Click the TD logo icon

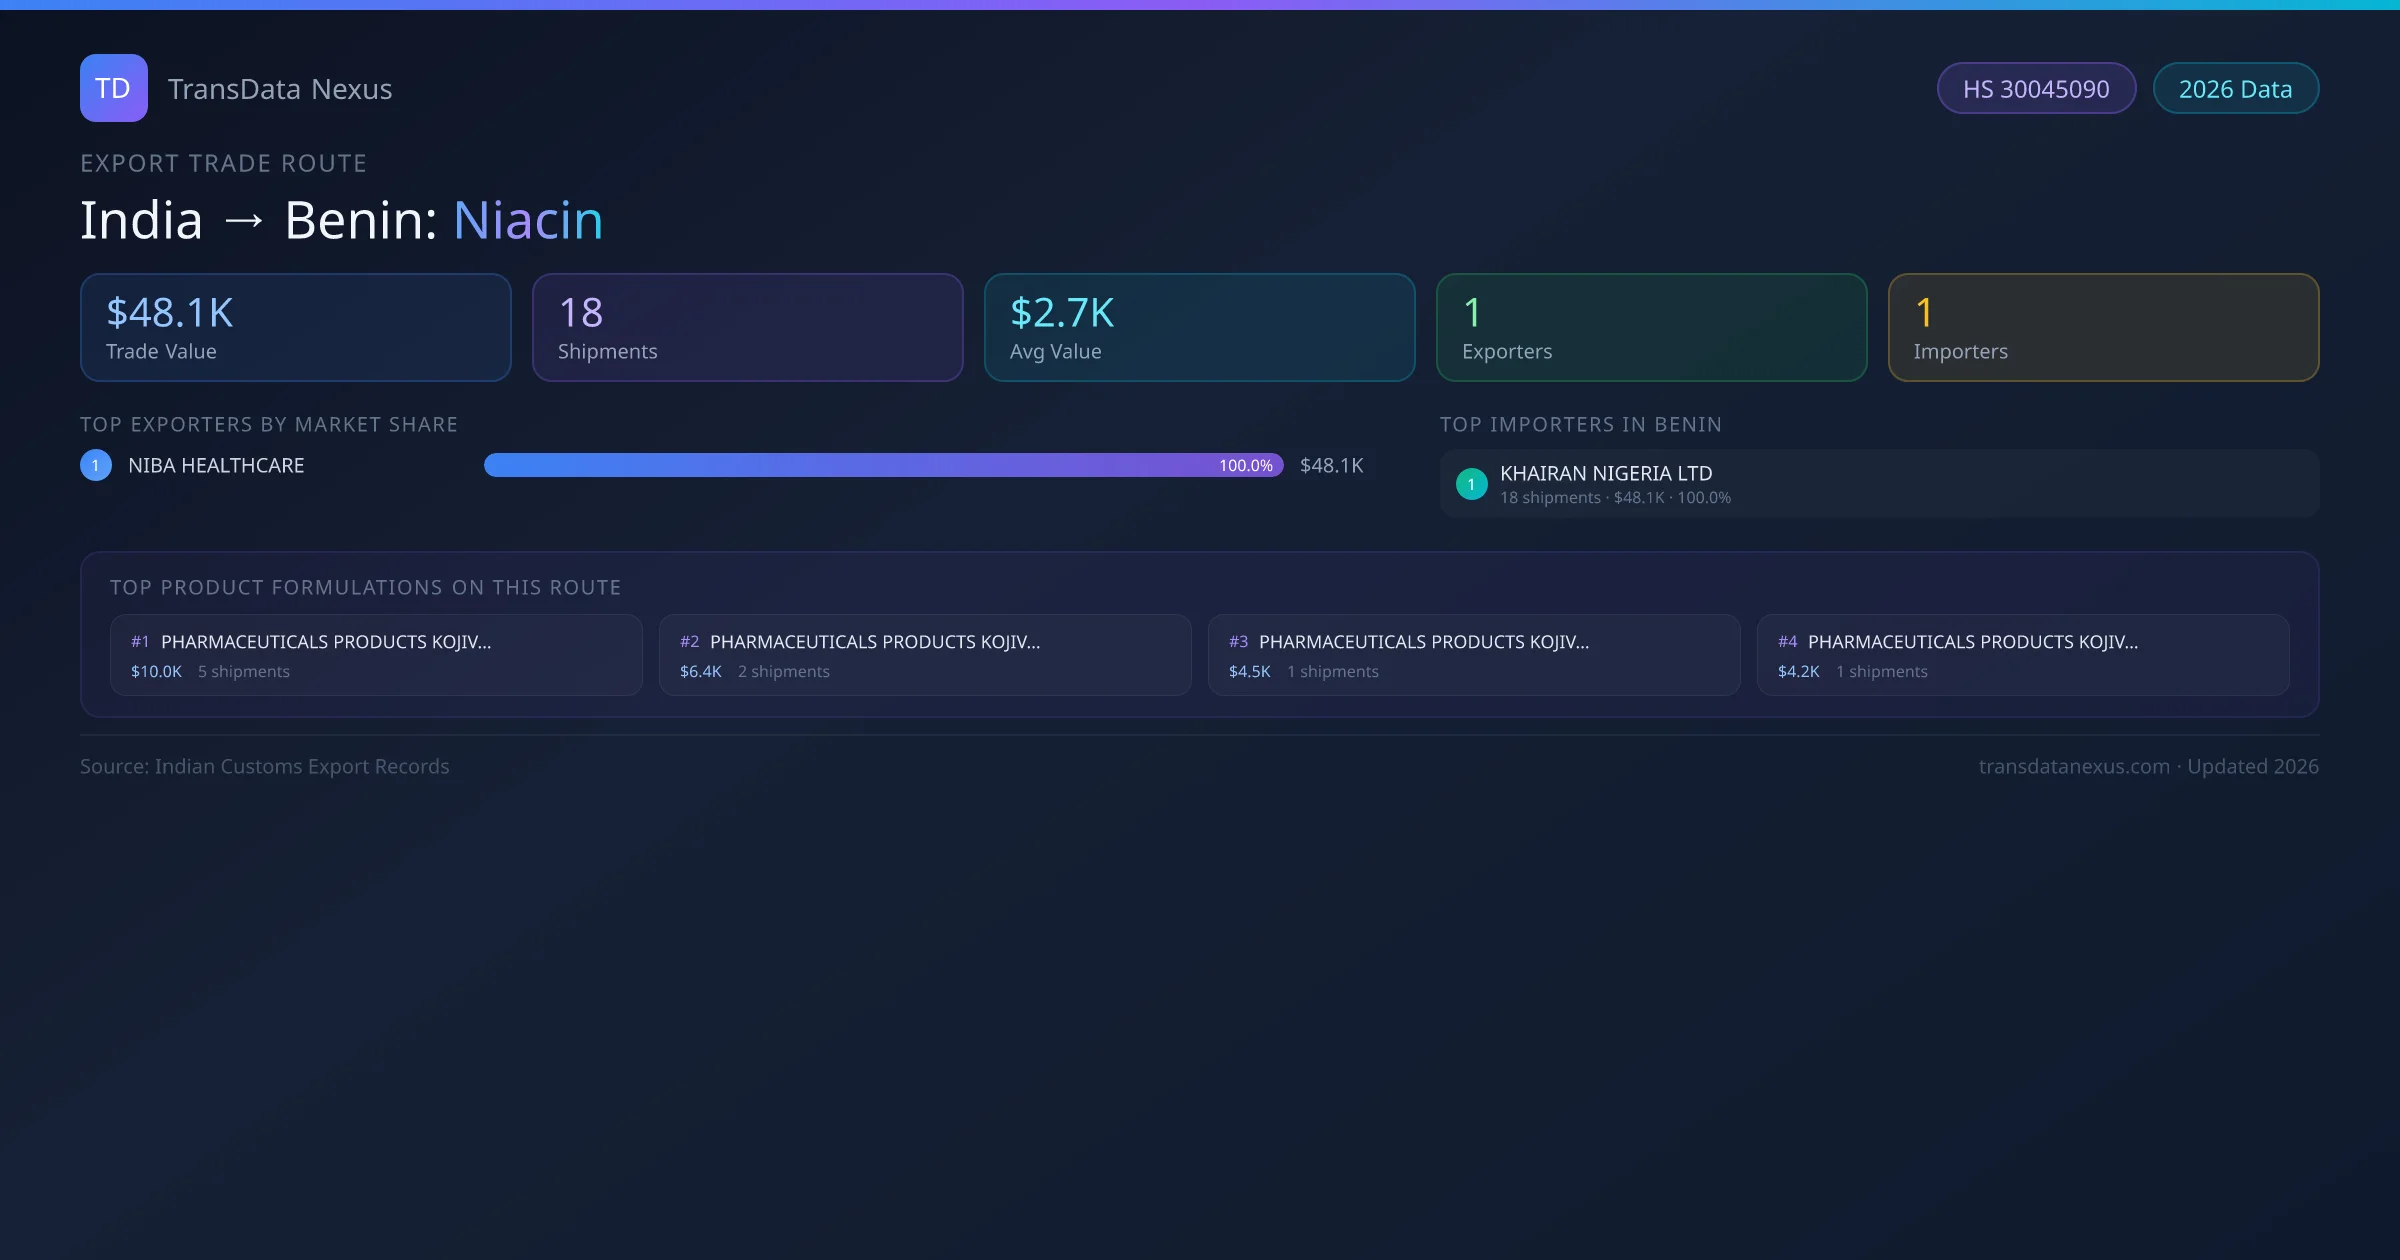point(113,88)
